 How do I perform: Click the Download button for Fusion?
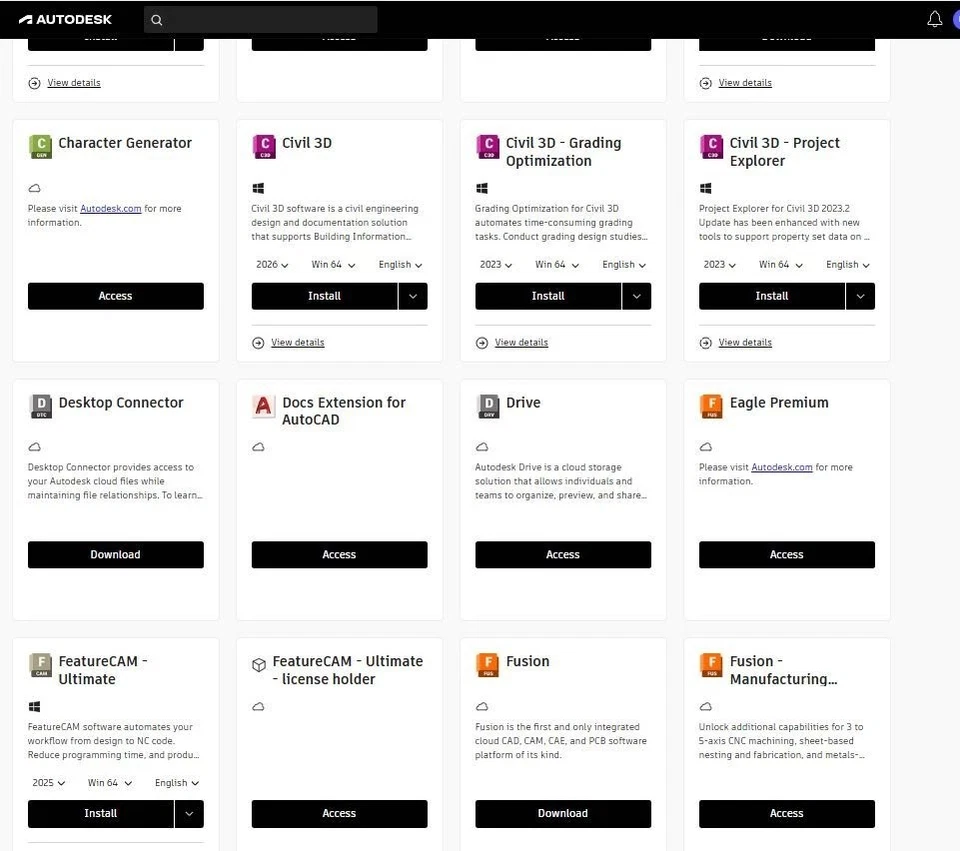(563, 813)
